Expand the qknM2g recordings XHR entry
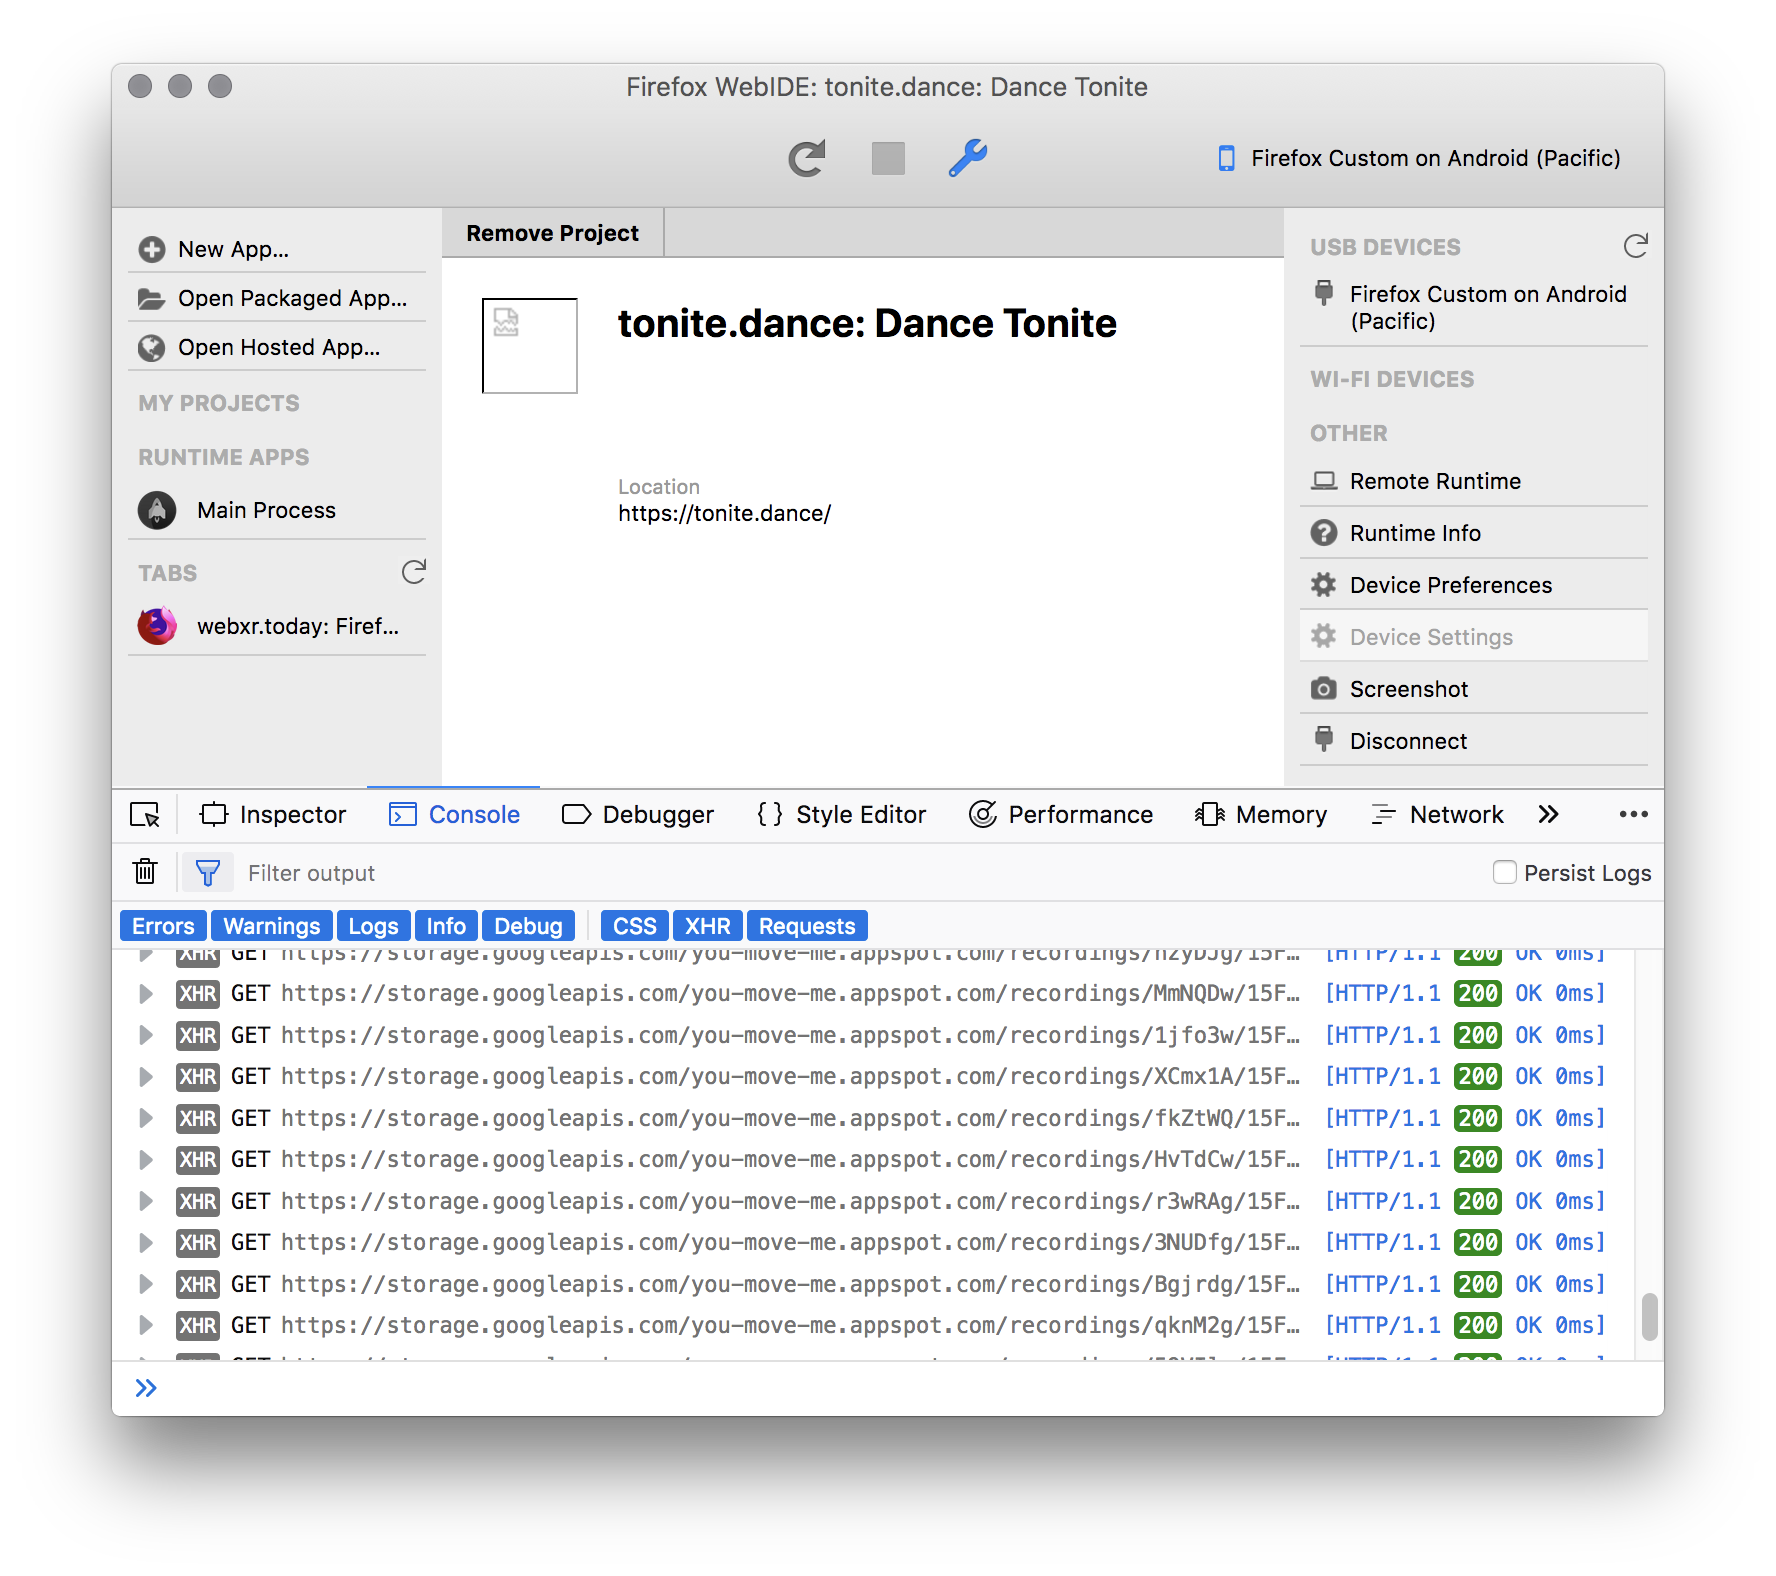 [x=146, y=1325]
